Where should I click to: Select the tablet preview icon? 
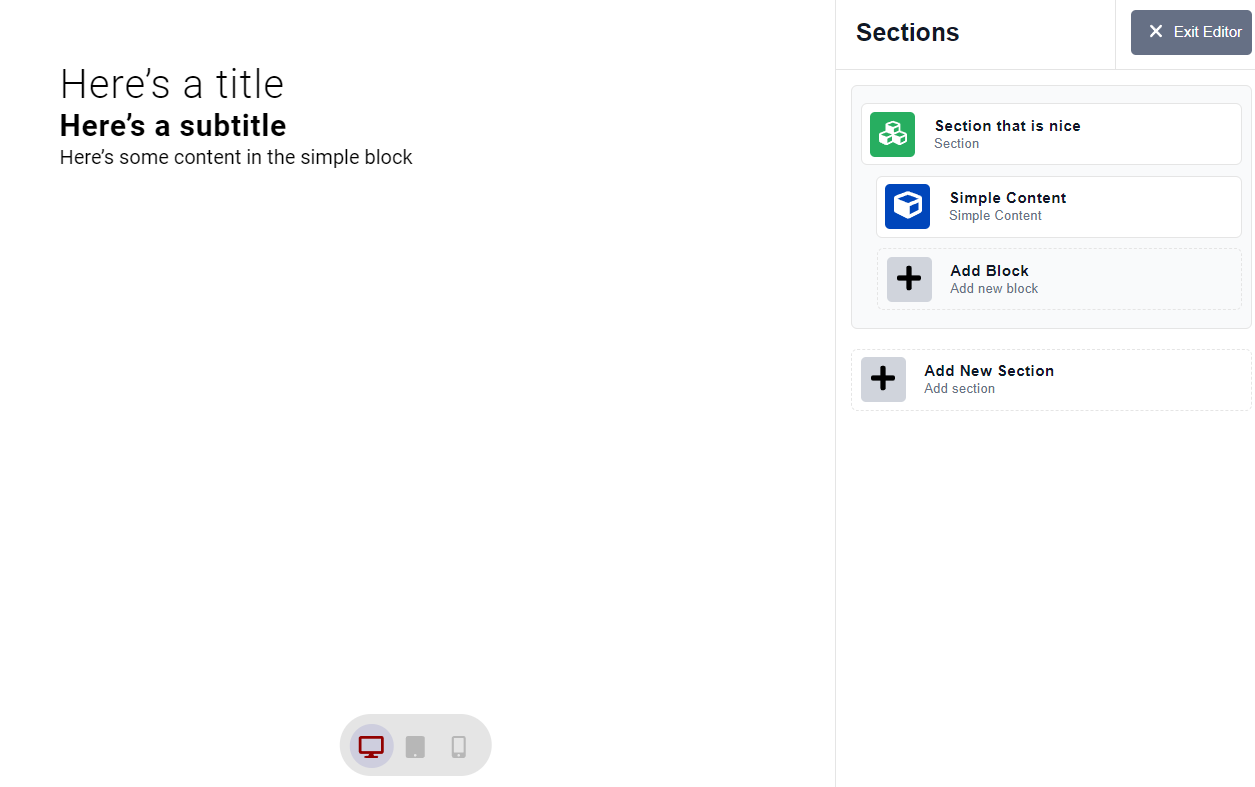pos(414,745)
